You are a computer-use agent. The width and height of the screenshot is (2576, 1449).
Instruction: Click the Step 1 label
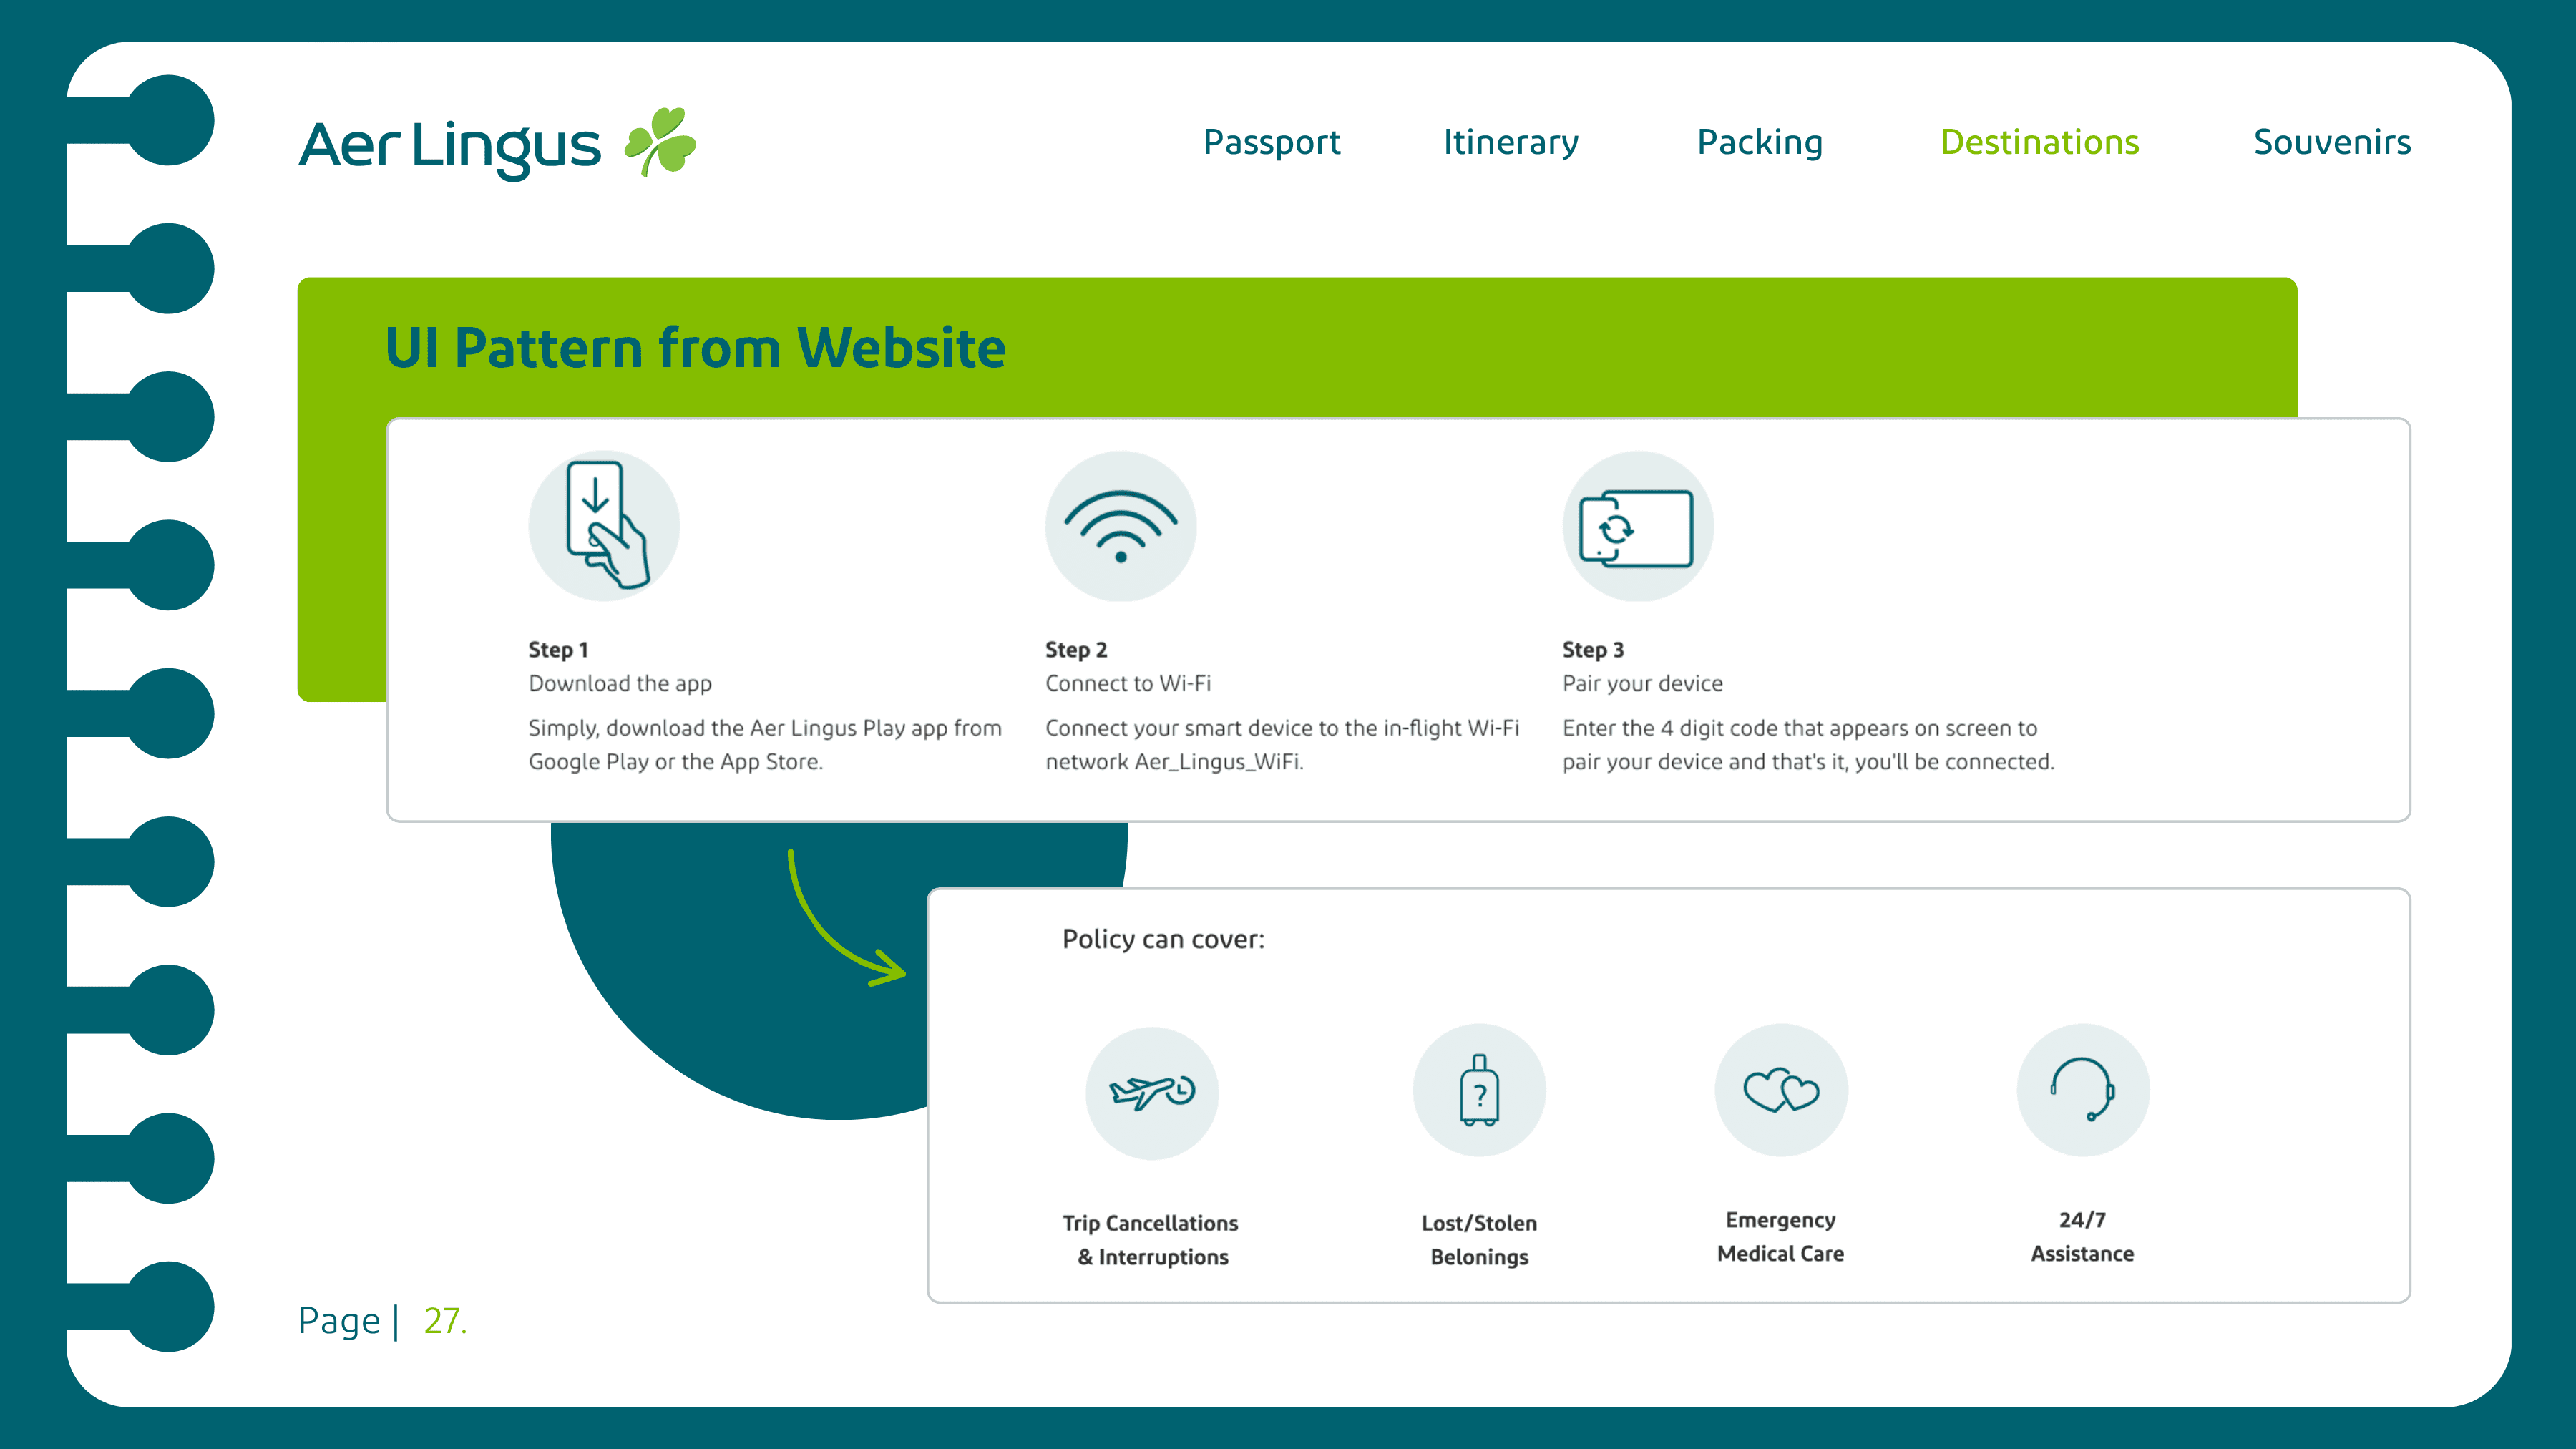pos(558,650)
